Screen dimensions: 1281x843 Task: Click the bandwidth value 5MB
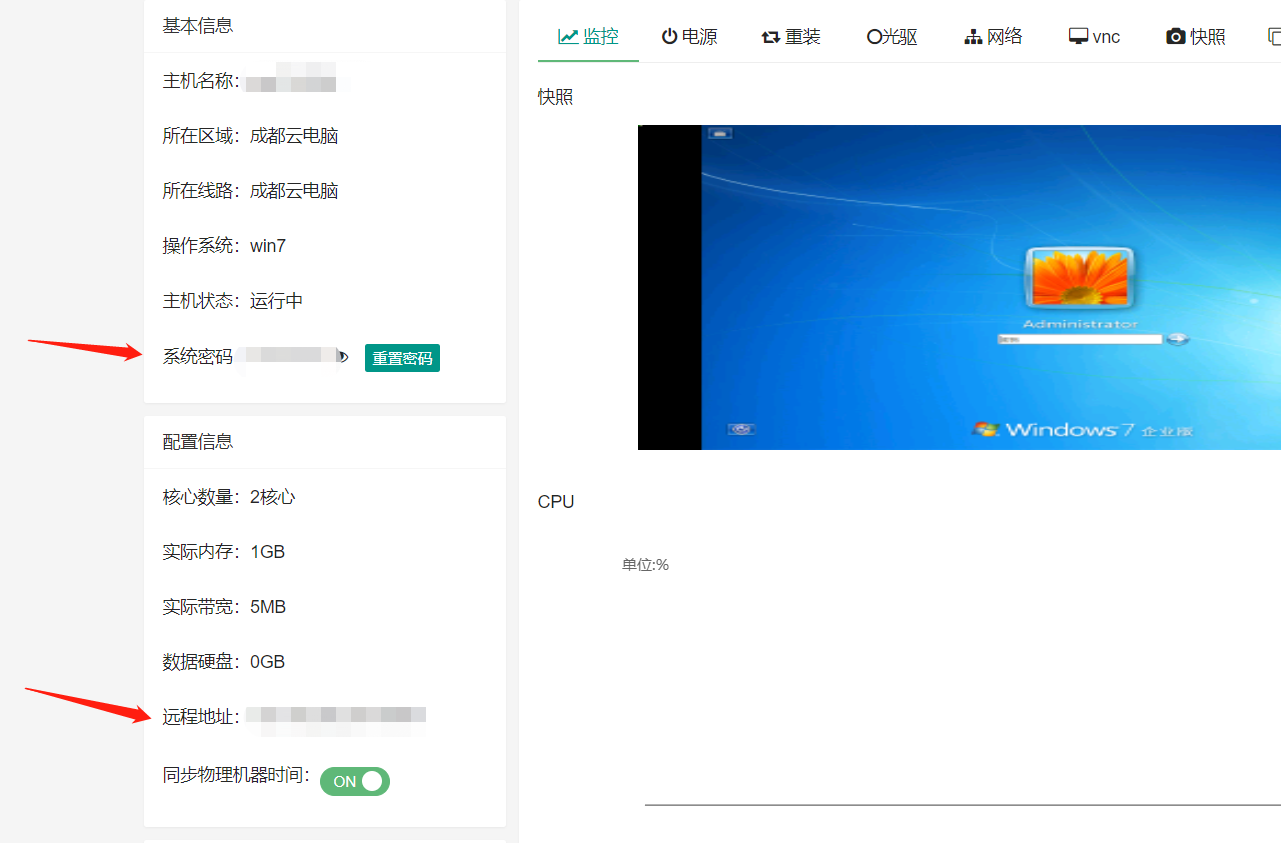(268, 607)
